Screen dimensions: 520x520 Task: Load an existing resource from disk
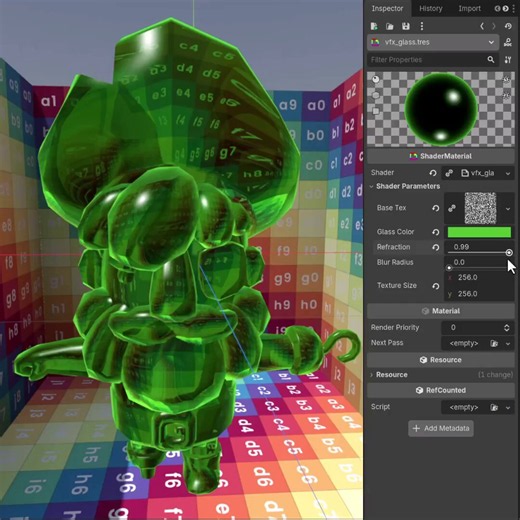(x=390, y=26)
